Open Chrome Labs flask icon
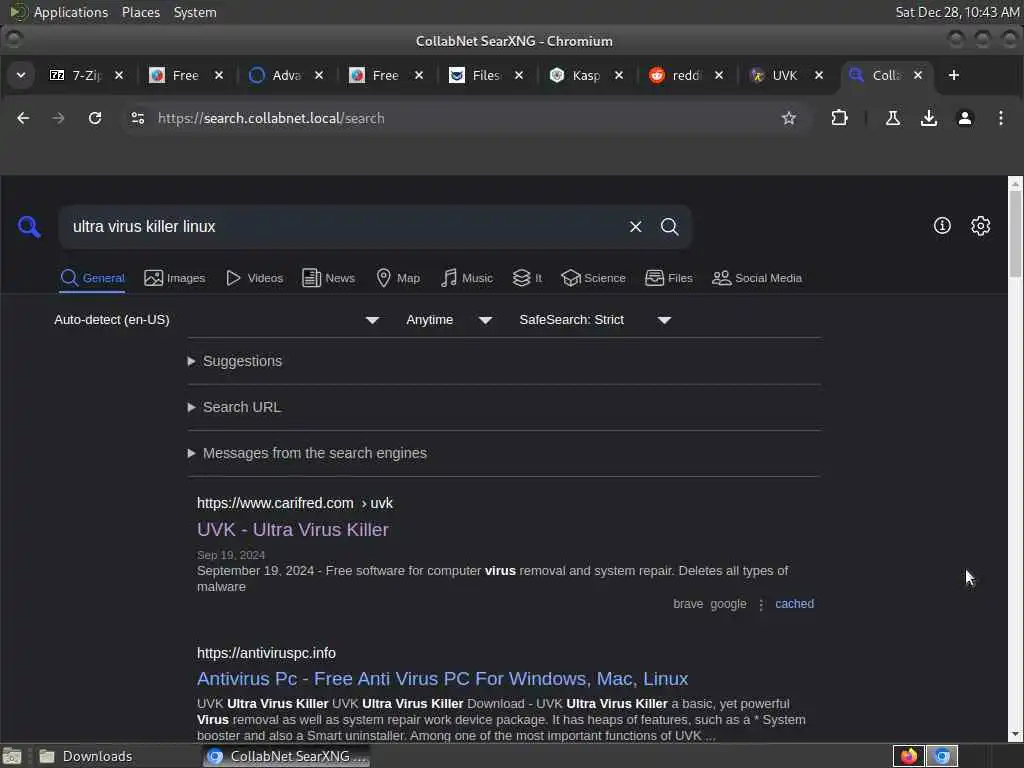The width and height of the screenshot is (1024, 768). [x=893, y=118]
